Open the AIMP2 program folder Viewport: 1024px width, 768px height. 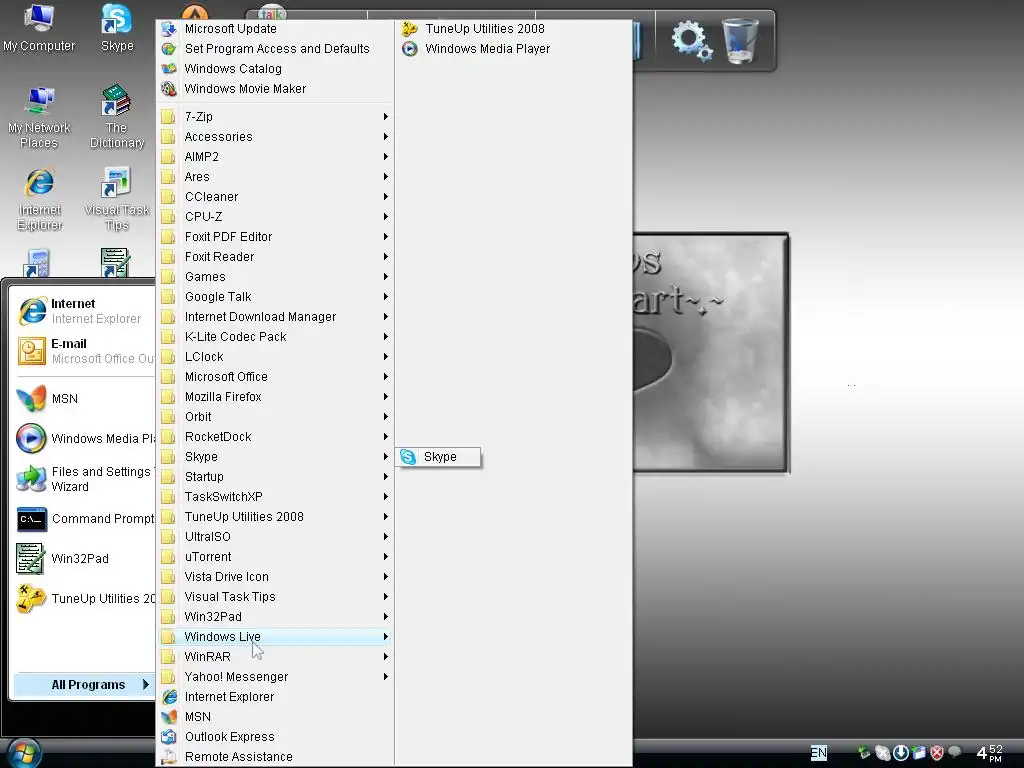pos(276,157)
